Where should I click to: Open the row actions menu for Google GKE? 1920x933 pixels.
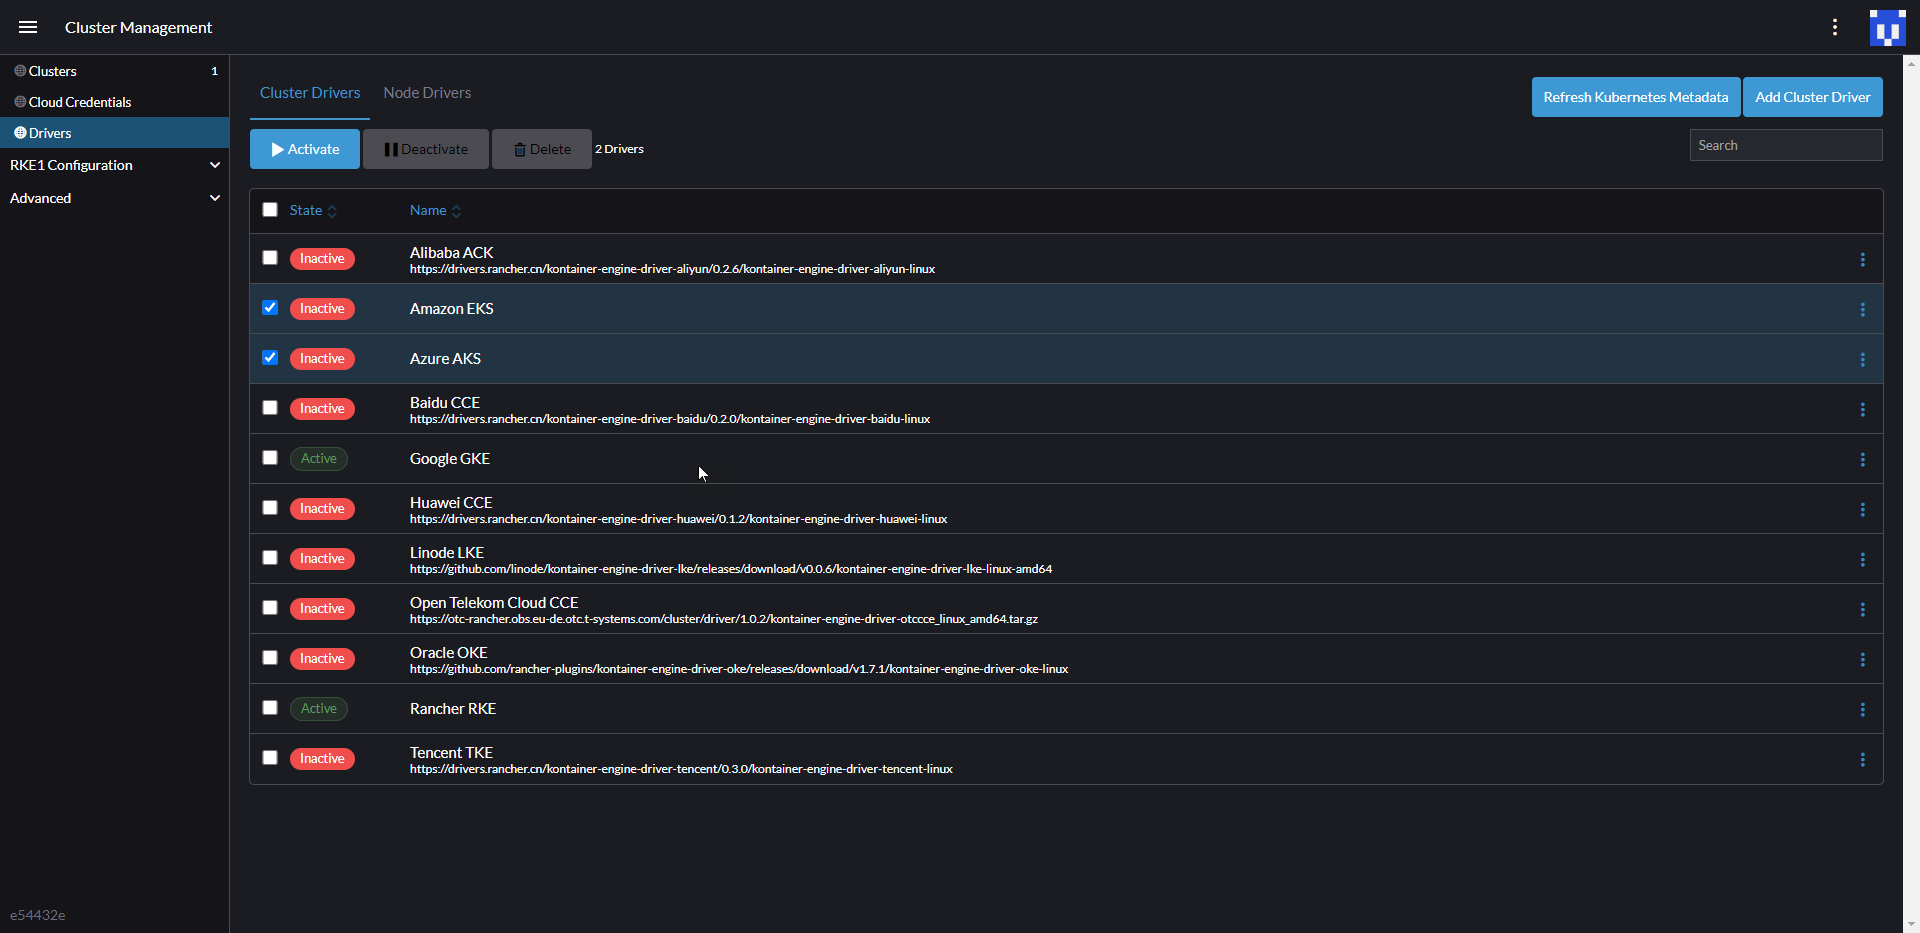click(x=1863, y=459)
